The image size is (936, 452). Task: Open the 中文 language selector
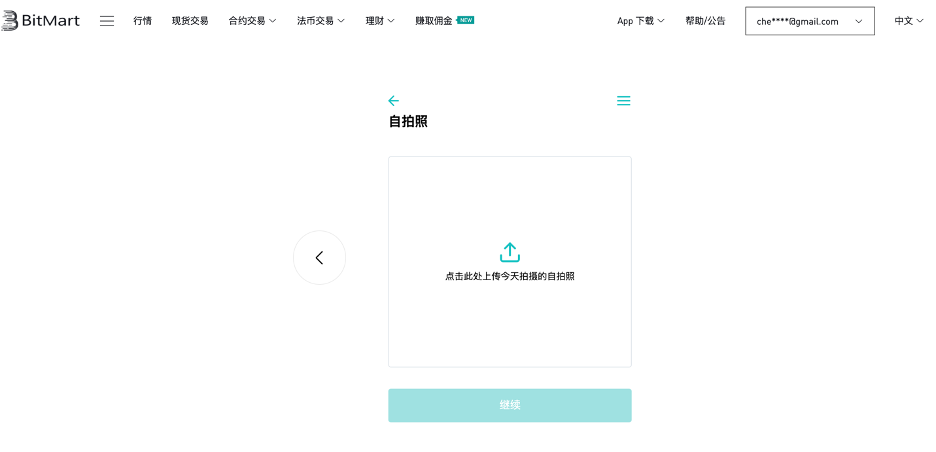click(x=909, y=21)
